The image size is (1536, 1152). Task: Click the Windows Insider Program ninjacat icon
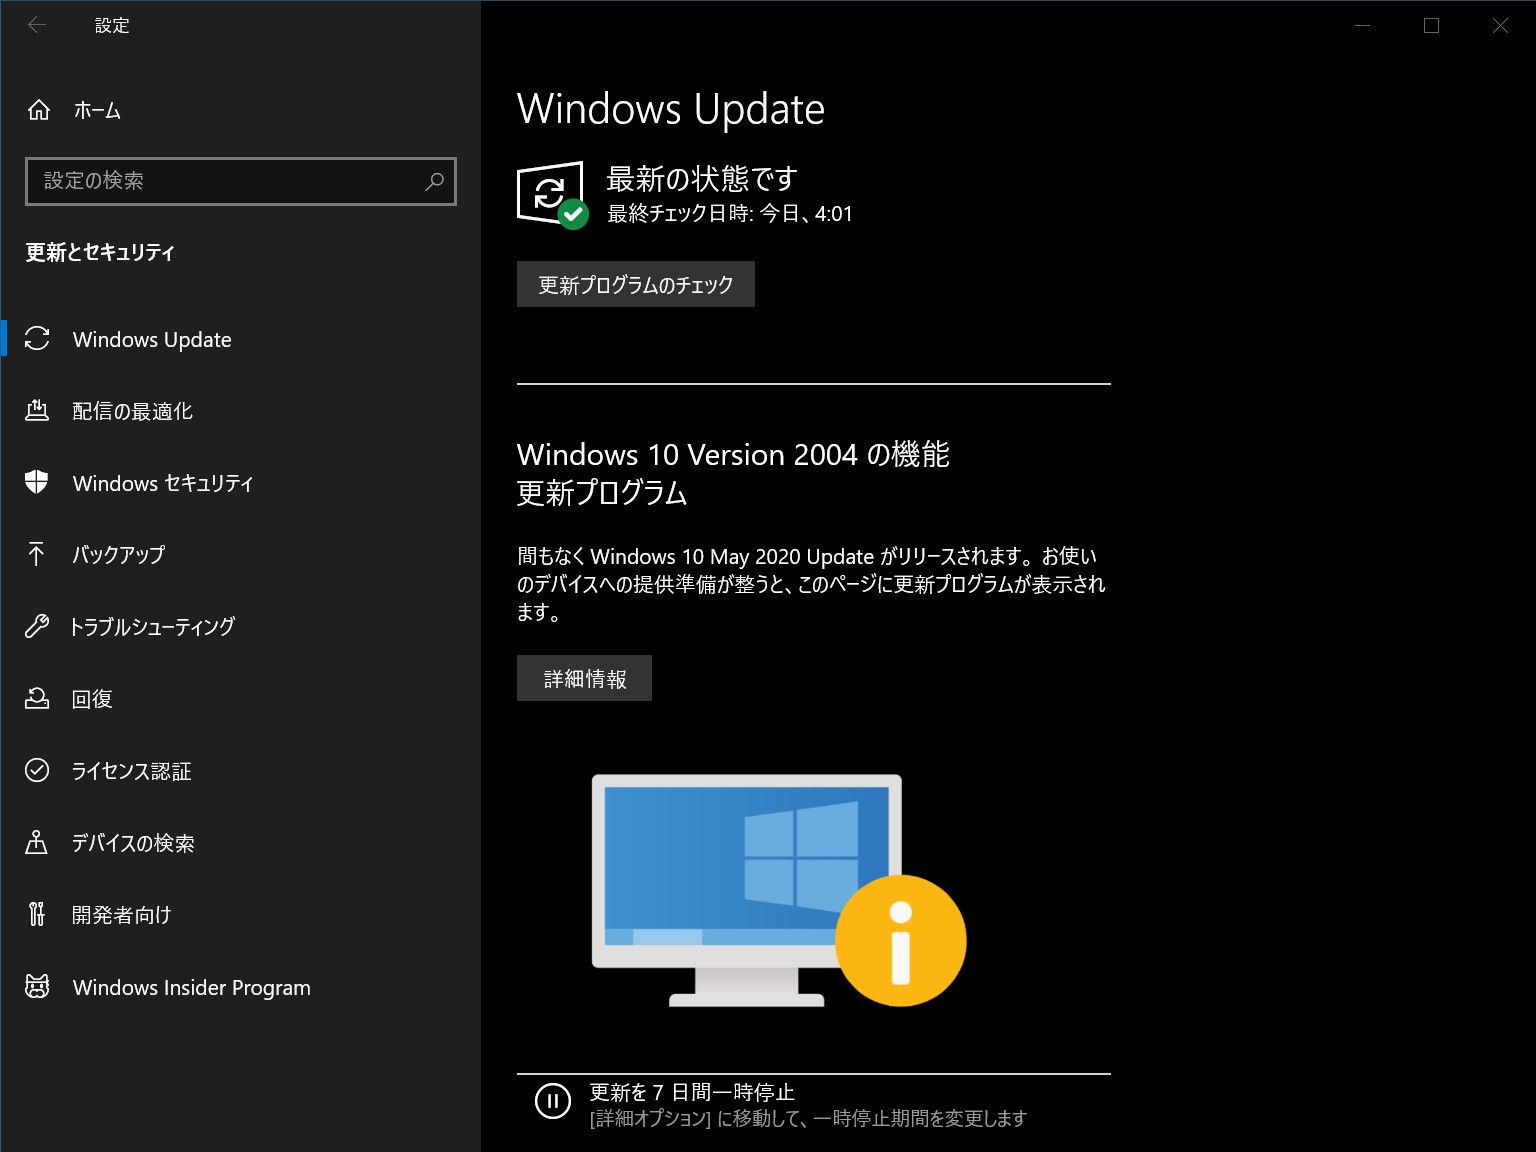click(37, 987)
